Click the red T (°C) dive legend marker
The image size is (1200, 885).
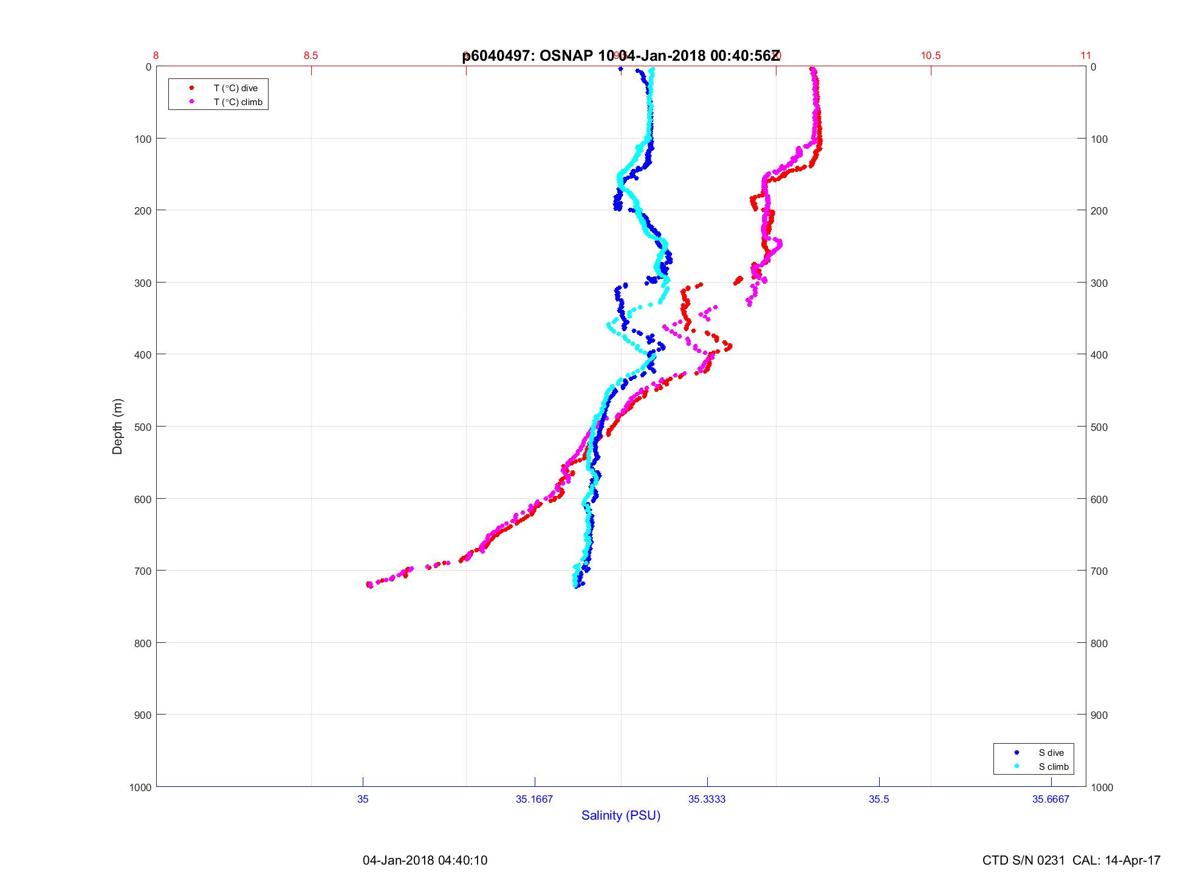(x=191, y=88)
